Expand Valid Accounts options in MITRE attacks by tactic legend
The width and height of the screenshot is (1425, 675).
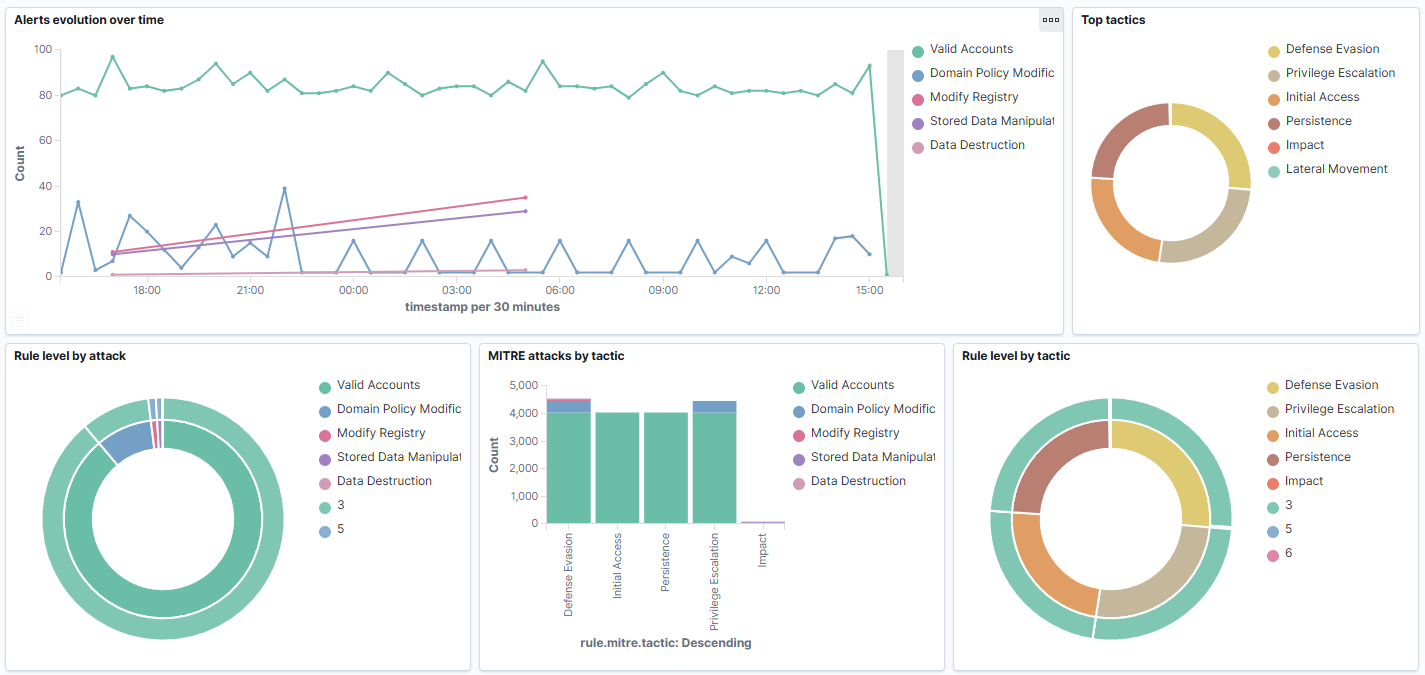(852, 385)
